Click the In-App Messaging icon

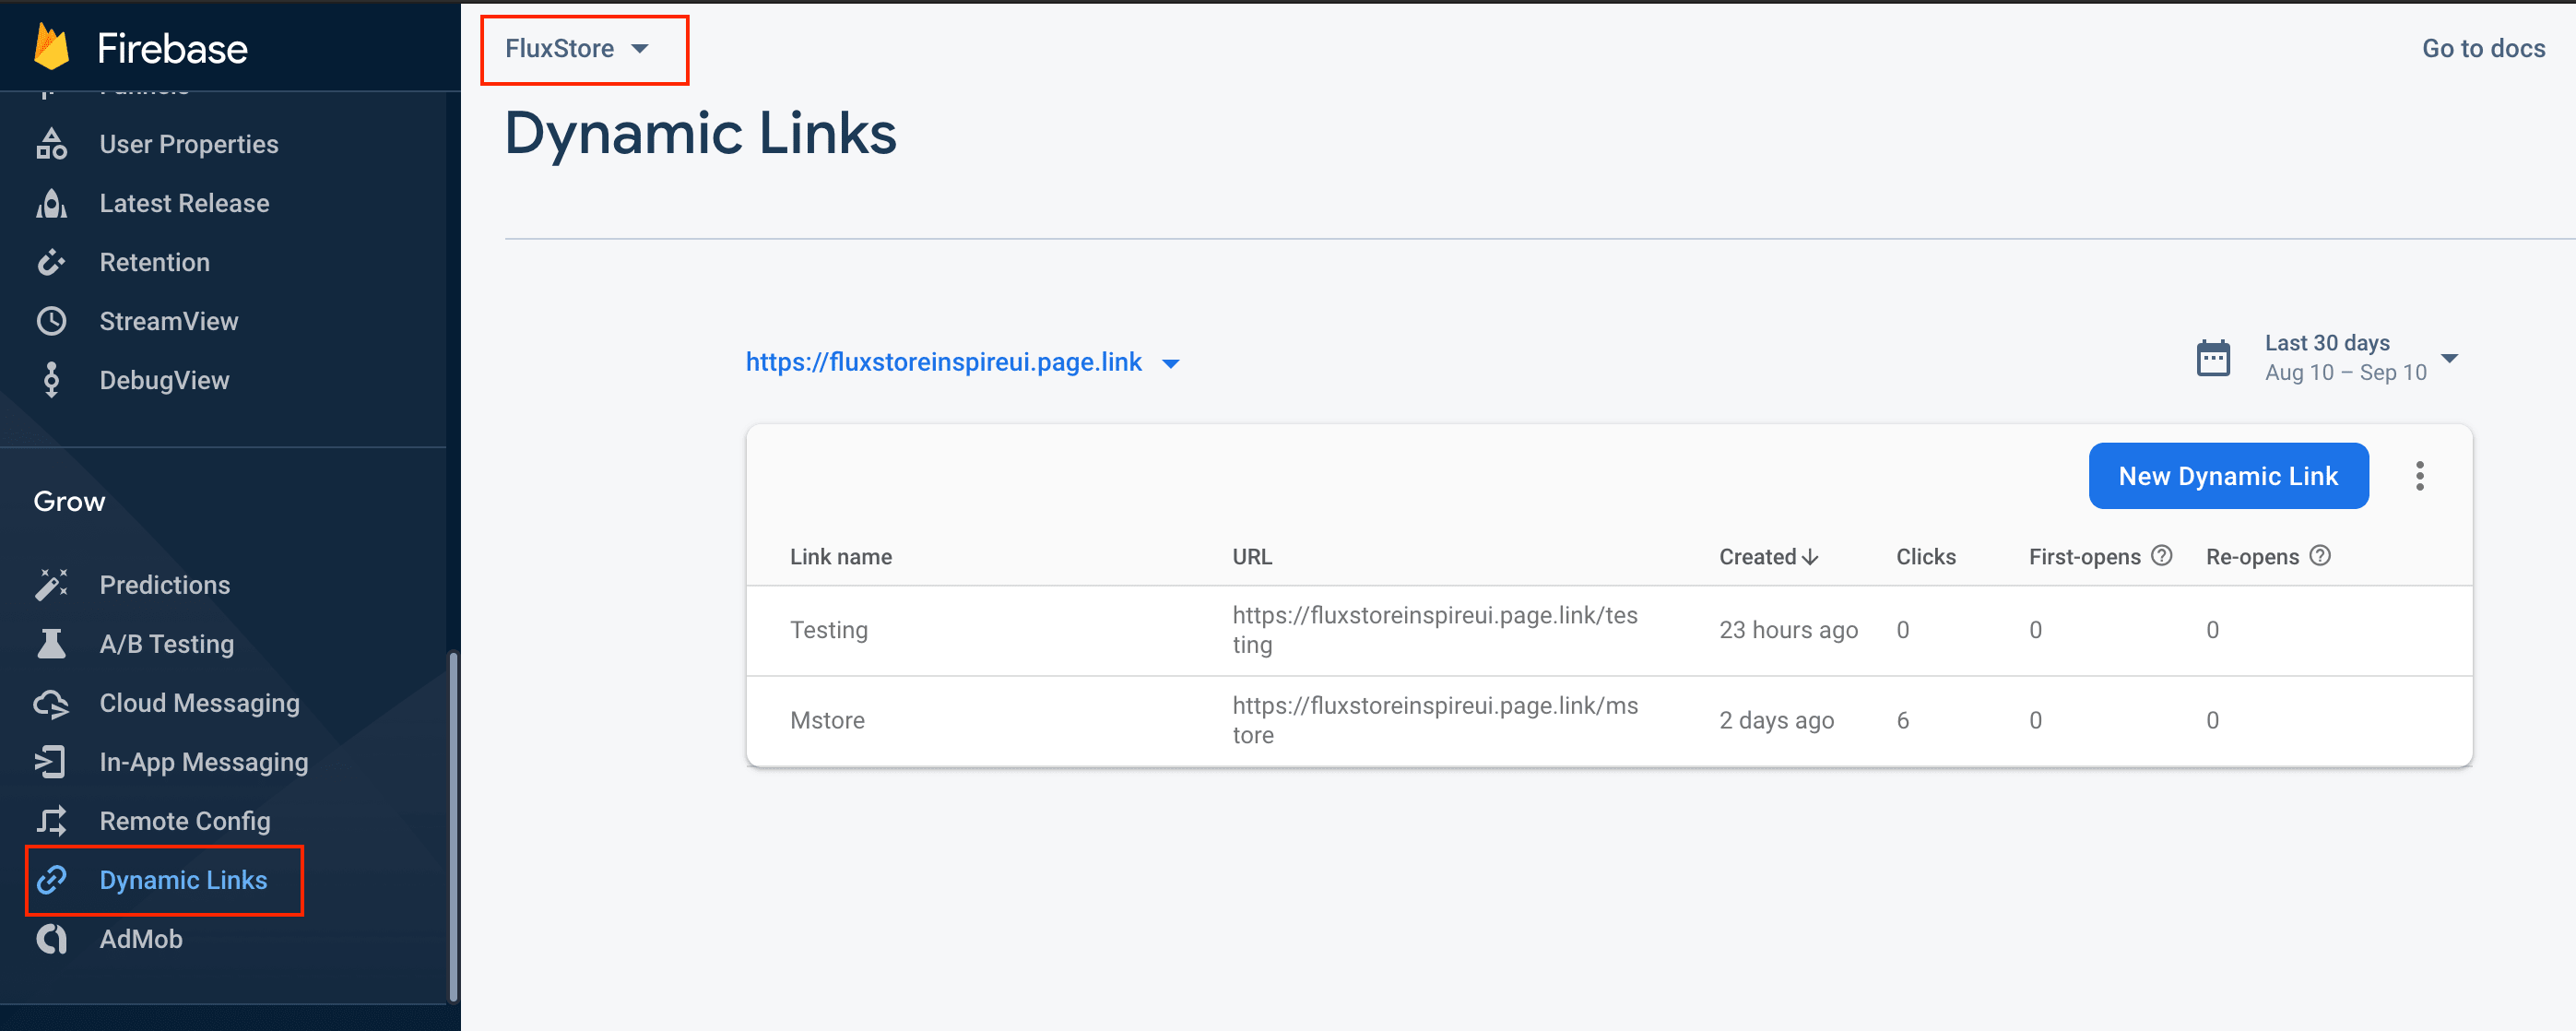(51, 761)
